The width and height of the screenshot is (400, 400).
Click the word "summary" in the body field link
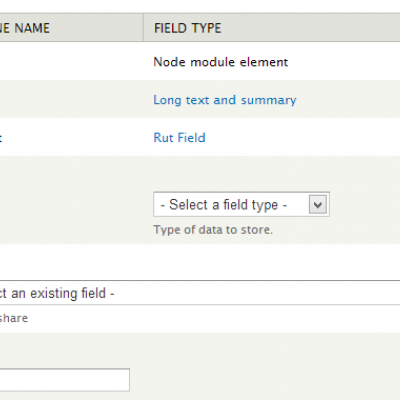point(269,100)
